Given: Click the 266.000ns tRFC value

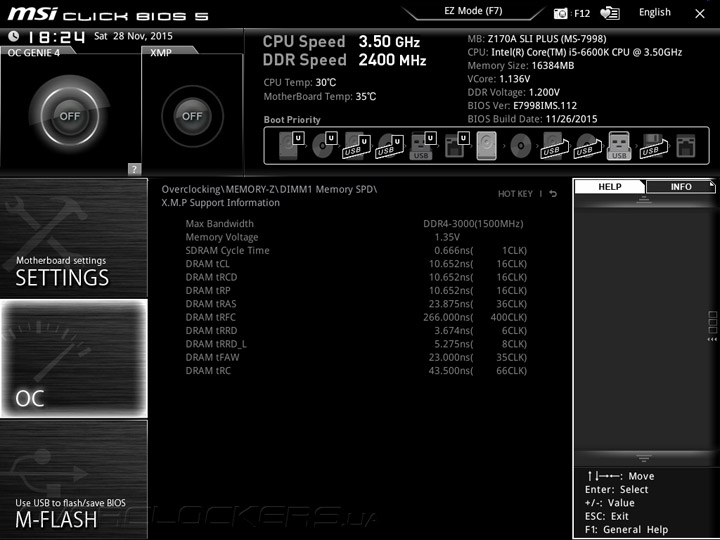Looking at the screenshot, I should (x=448, y=317).
